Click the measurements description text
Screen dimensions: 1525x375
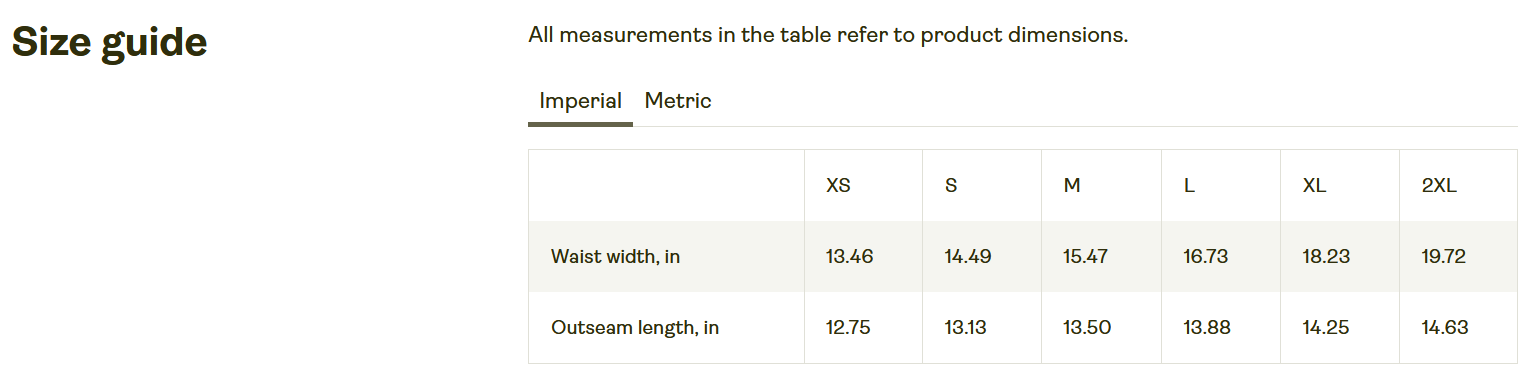[x=828, y=35]
